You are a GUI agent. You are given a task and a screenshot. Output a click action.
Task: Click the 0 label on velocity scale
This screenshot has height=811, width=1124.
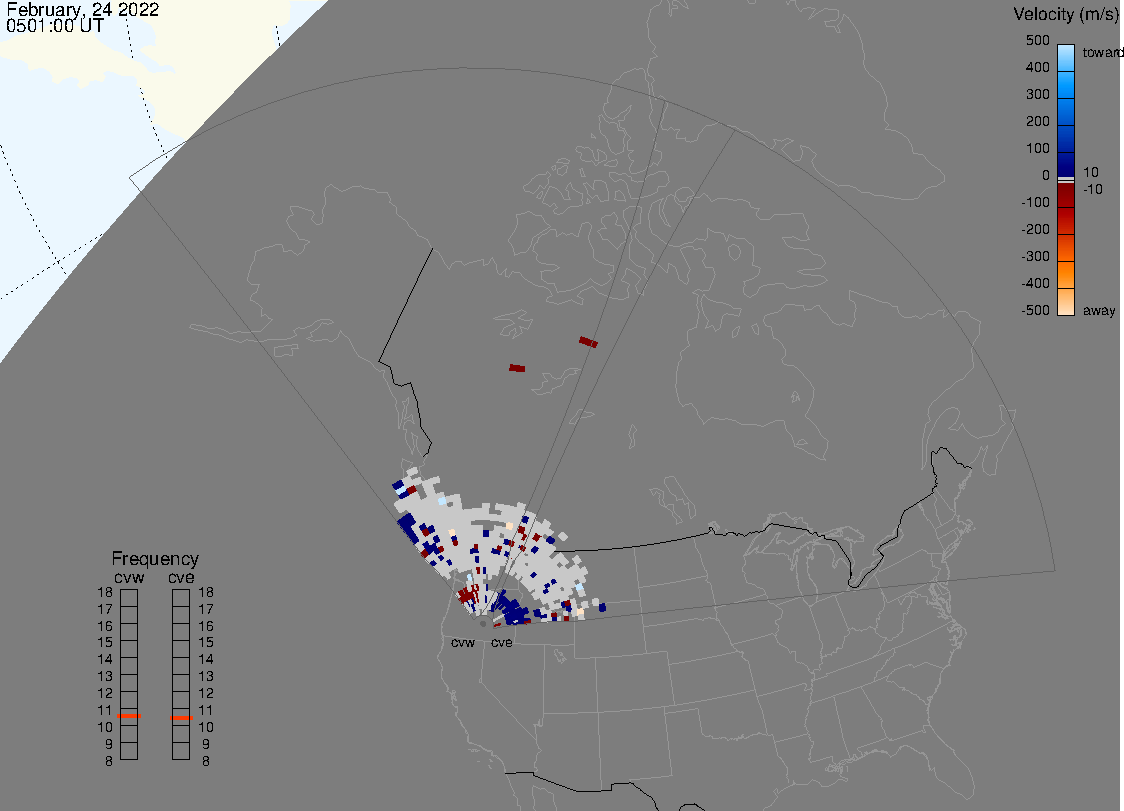(x=1046, y=176)
